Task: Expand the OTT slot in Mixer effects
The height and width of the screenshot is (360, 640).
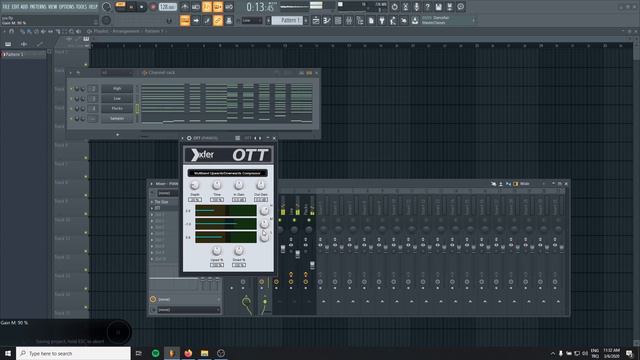Action: [152, 208]
